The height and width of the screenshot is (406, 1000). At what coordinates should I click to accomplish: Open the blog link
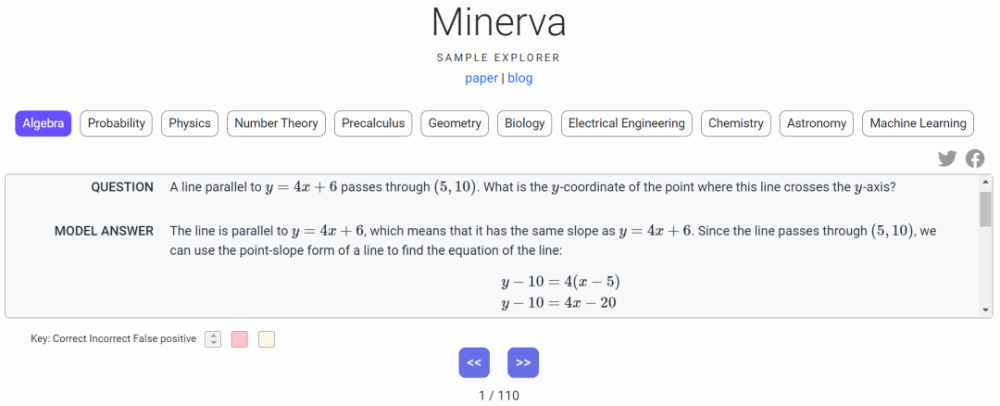pyautogui.click(x=520, y=78)
